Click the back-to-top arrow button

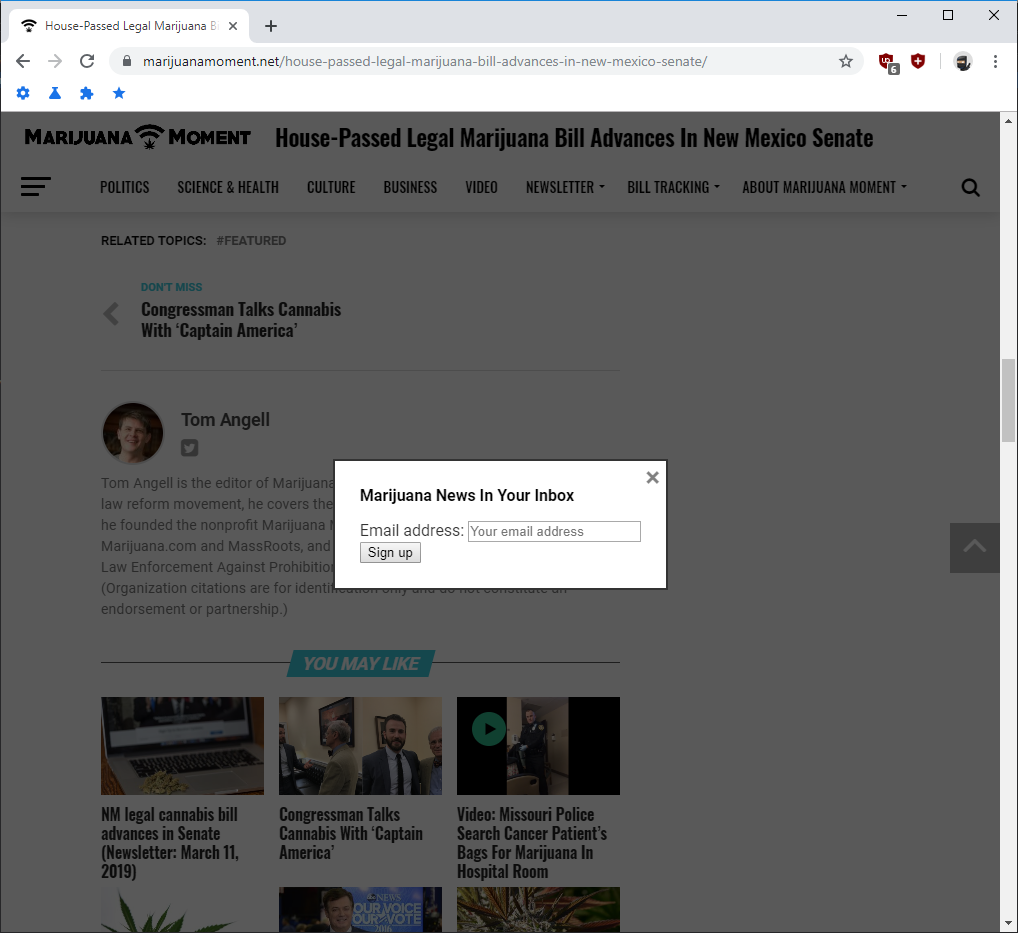[974, 548]
